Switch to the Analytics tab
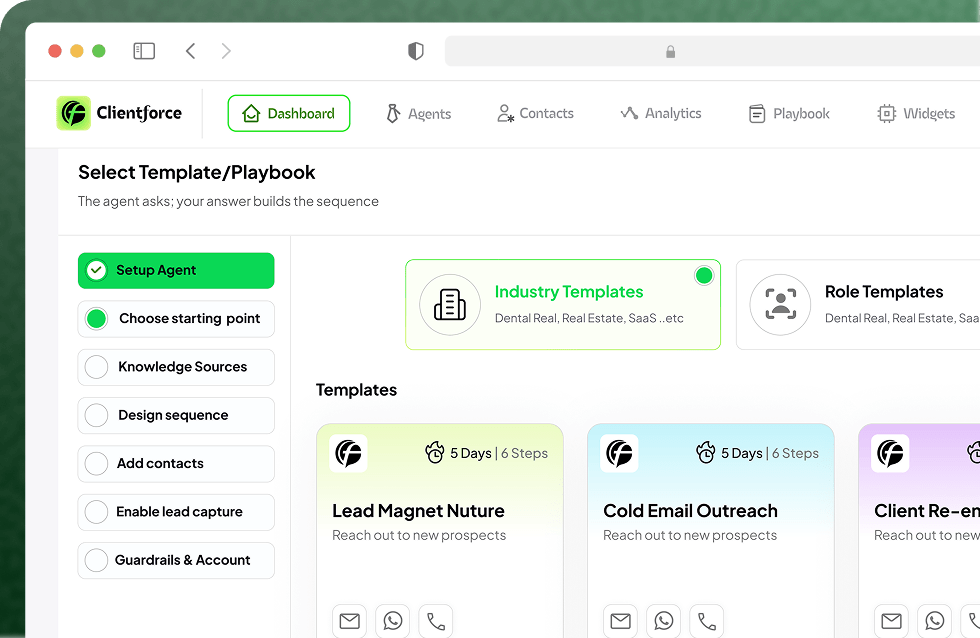This screenshot has width=980, height=638. pos(660,114)
